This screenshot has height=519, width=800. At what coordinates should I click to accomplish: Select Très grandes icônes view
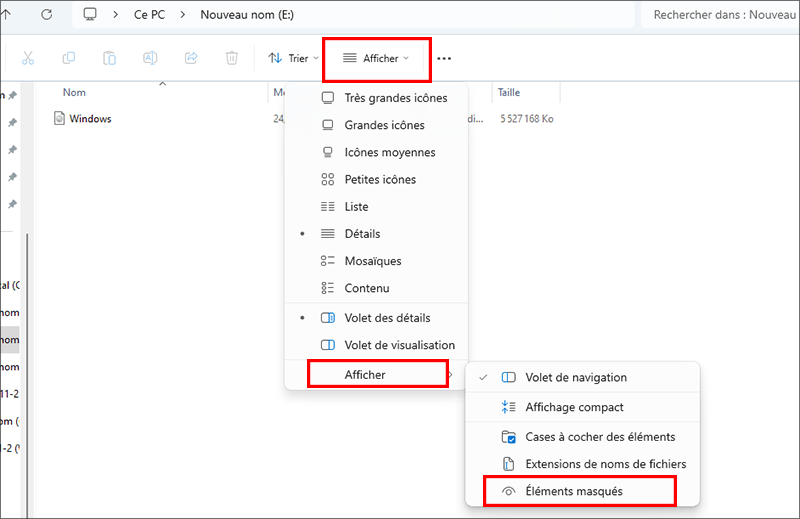pyautogui.click(x=395, y=98)
